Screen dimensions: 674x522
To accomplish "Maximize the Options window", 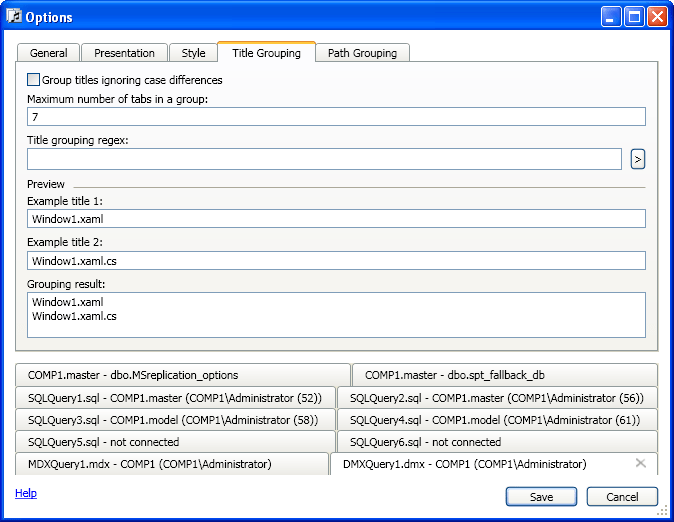I will click(634, 17).
